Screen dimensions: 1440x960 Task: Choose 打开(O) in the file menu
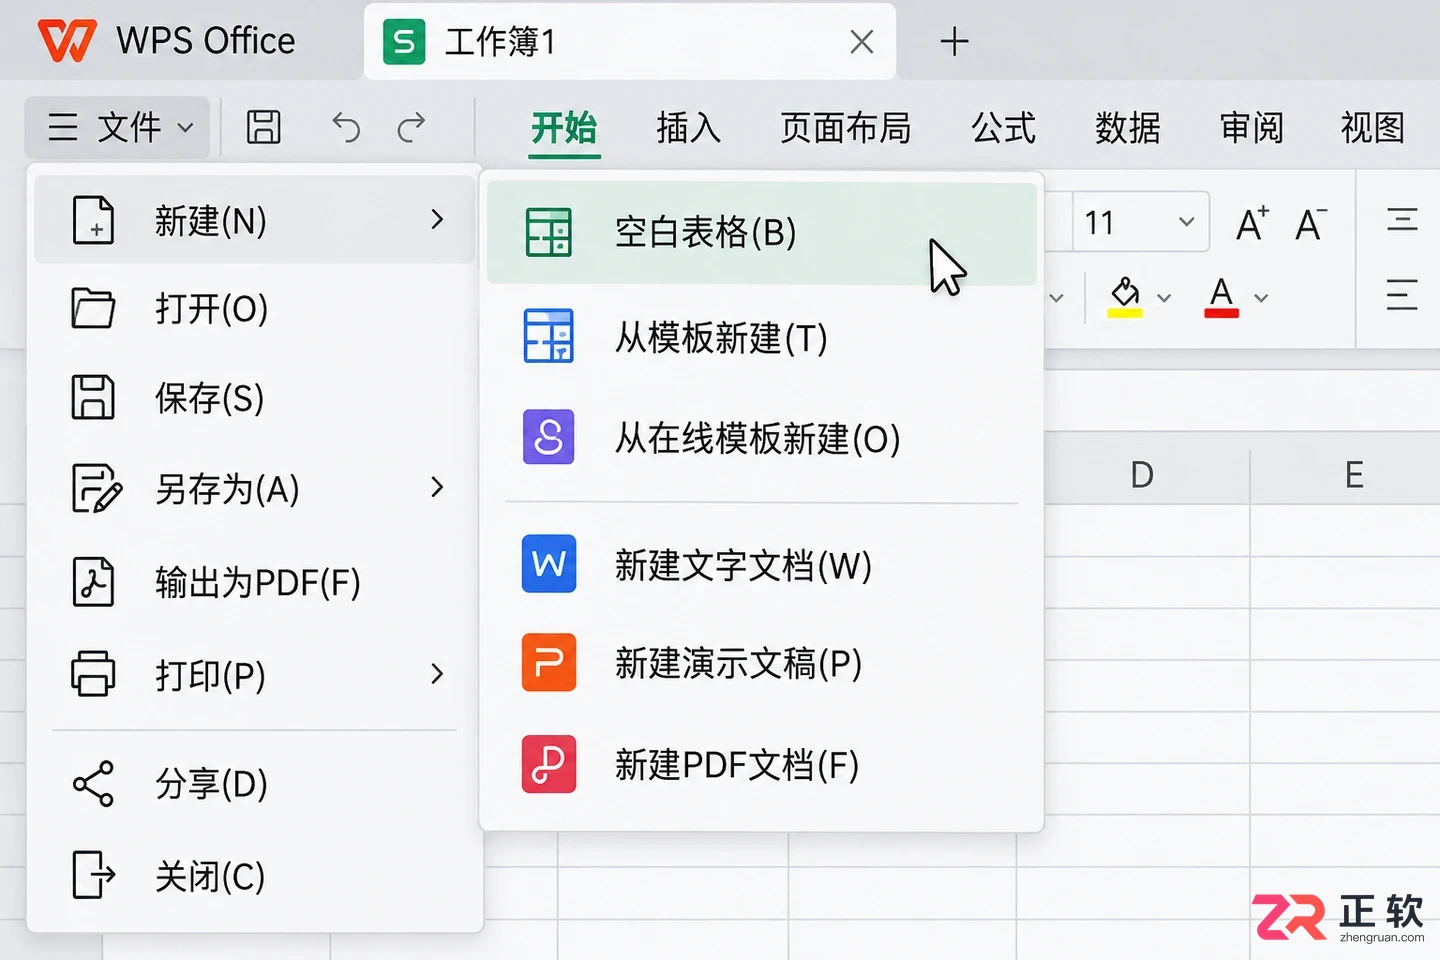pos(254,309)
